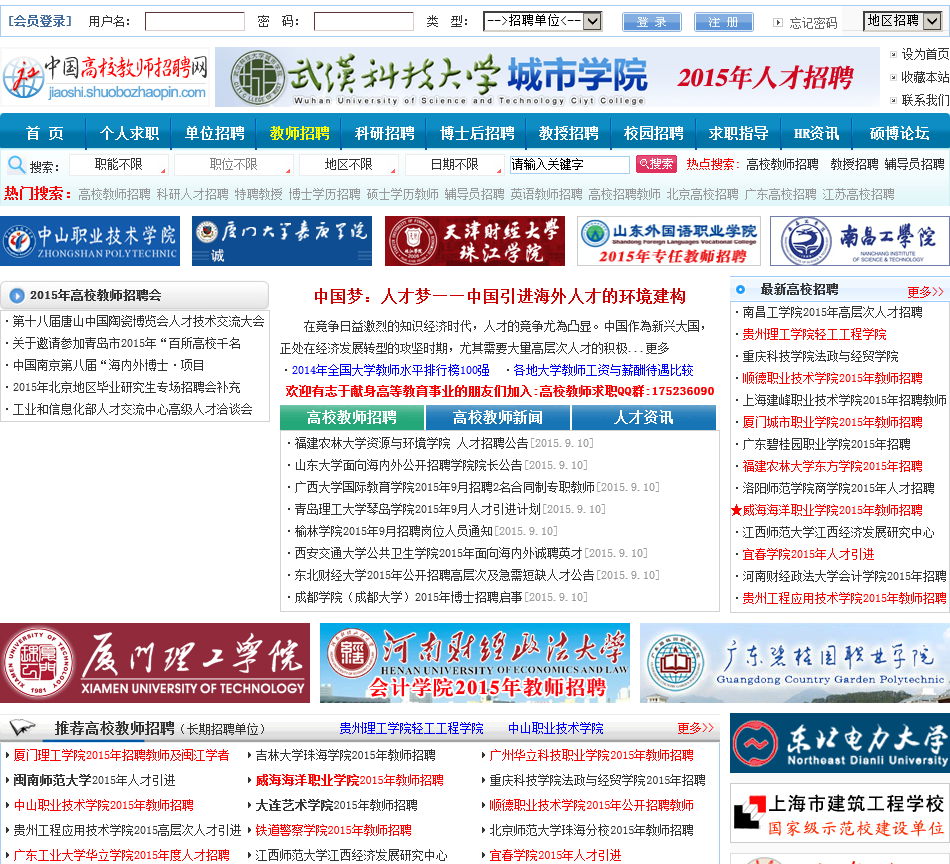Click 联系我们 link

click(x=925, y=100)
